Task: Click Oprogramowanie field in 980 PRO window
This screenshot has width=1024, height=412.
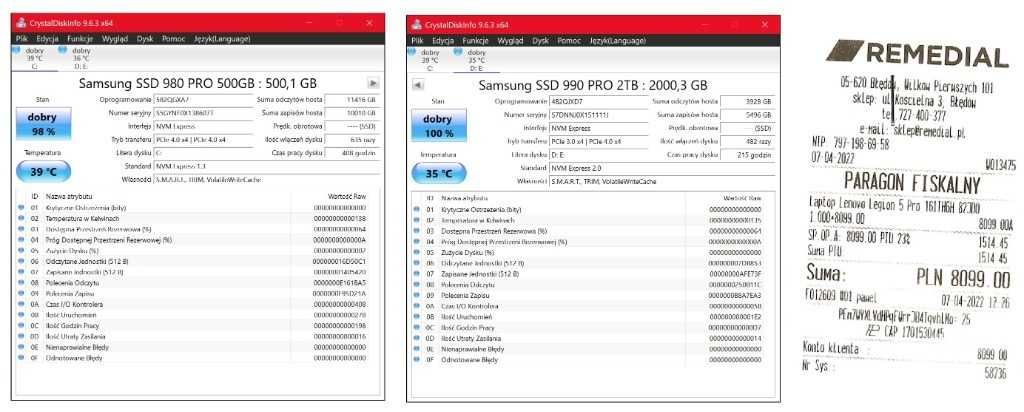Action: (x=202, y=100)
